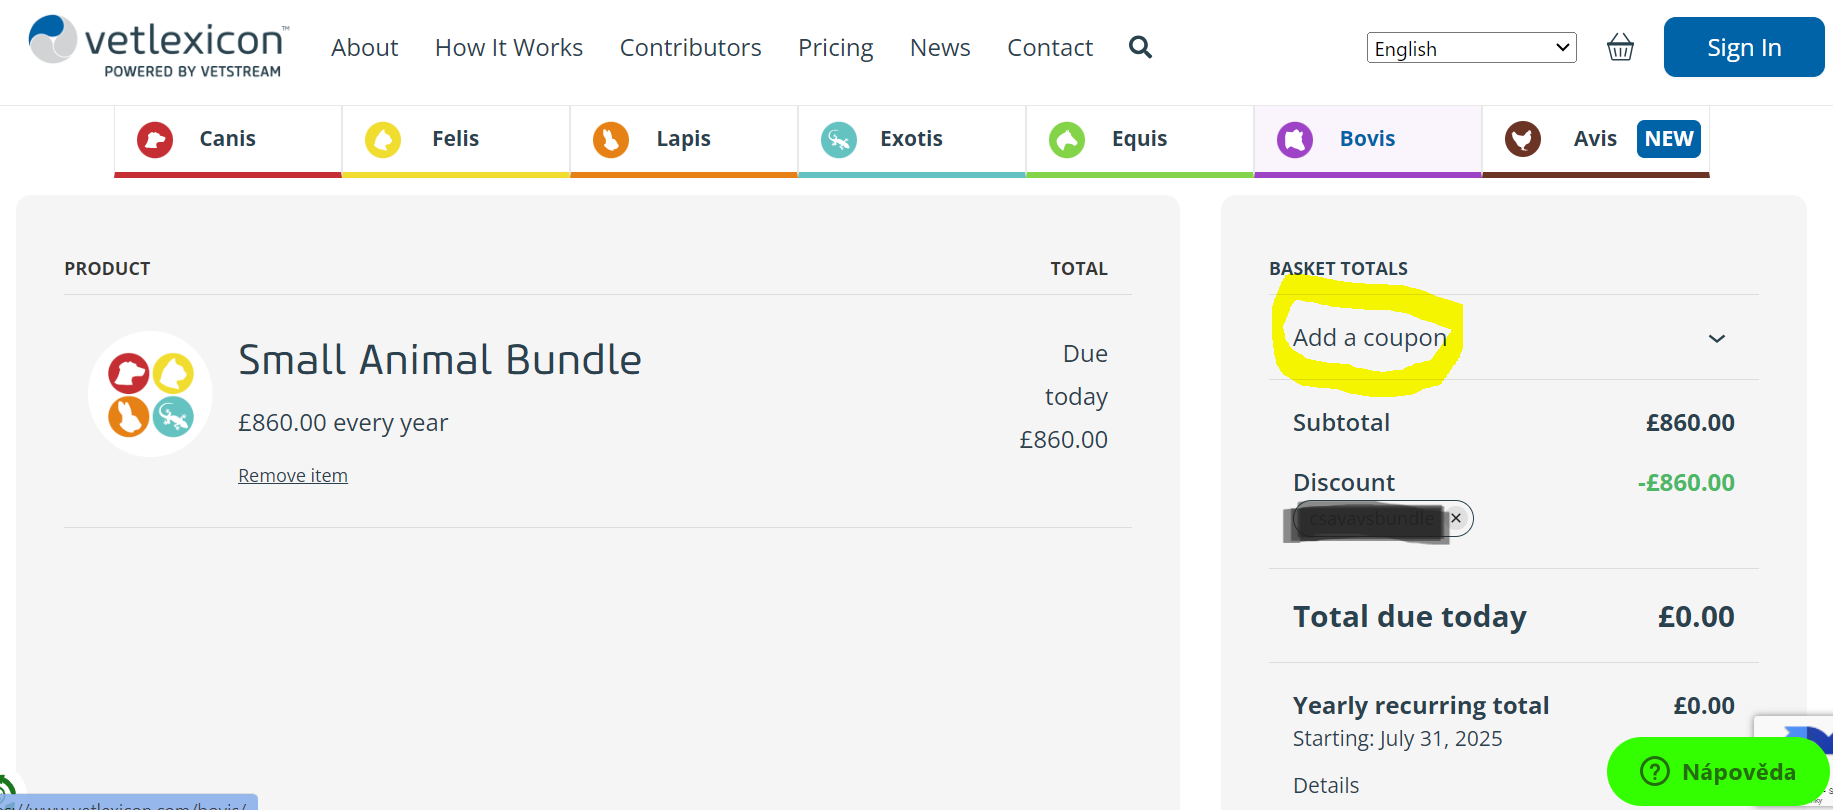Click the PRODUCT column header

107,269
